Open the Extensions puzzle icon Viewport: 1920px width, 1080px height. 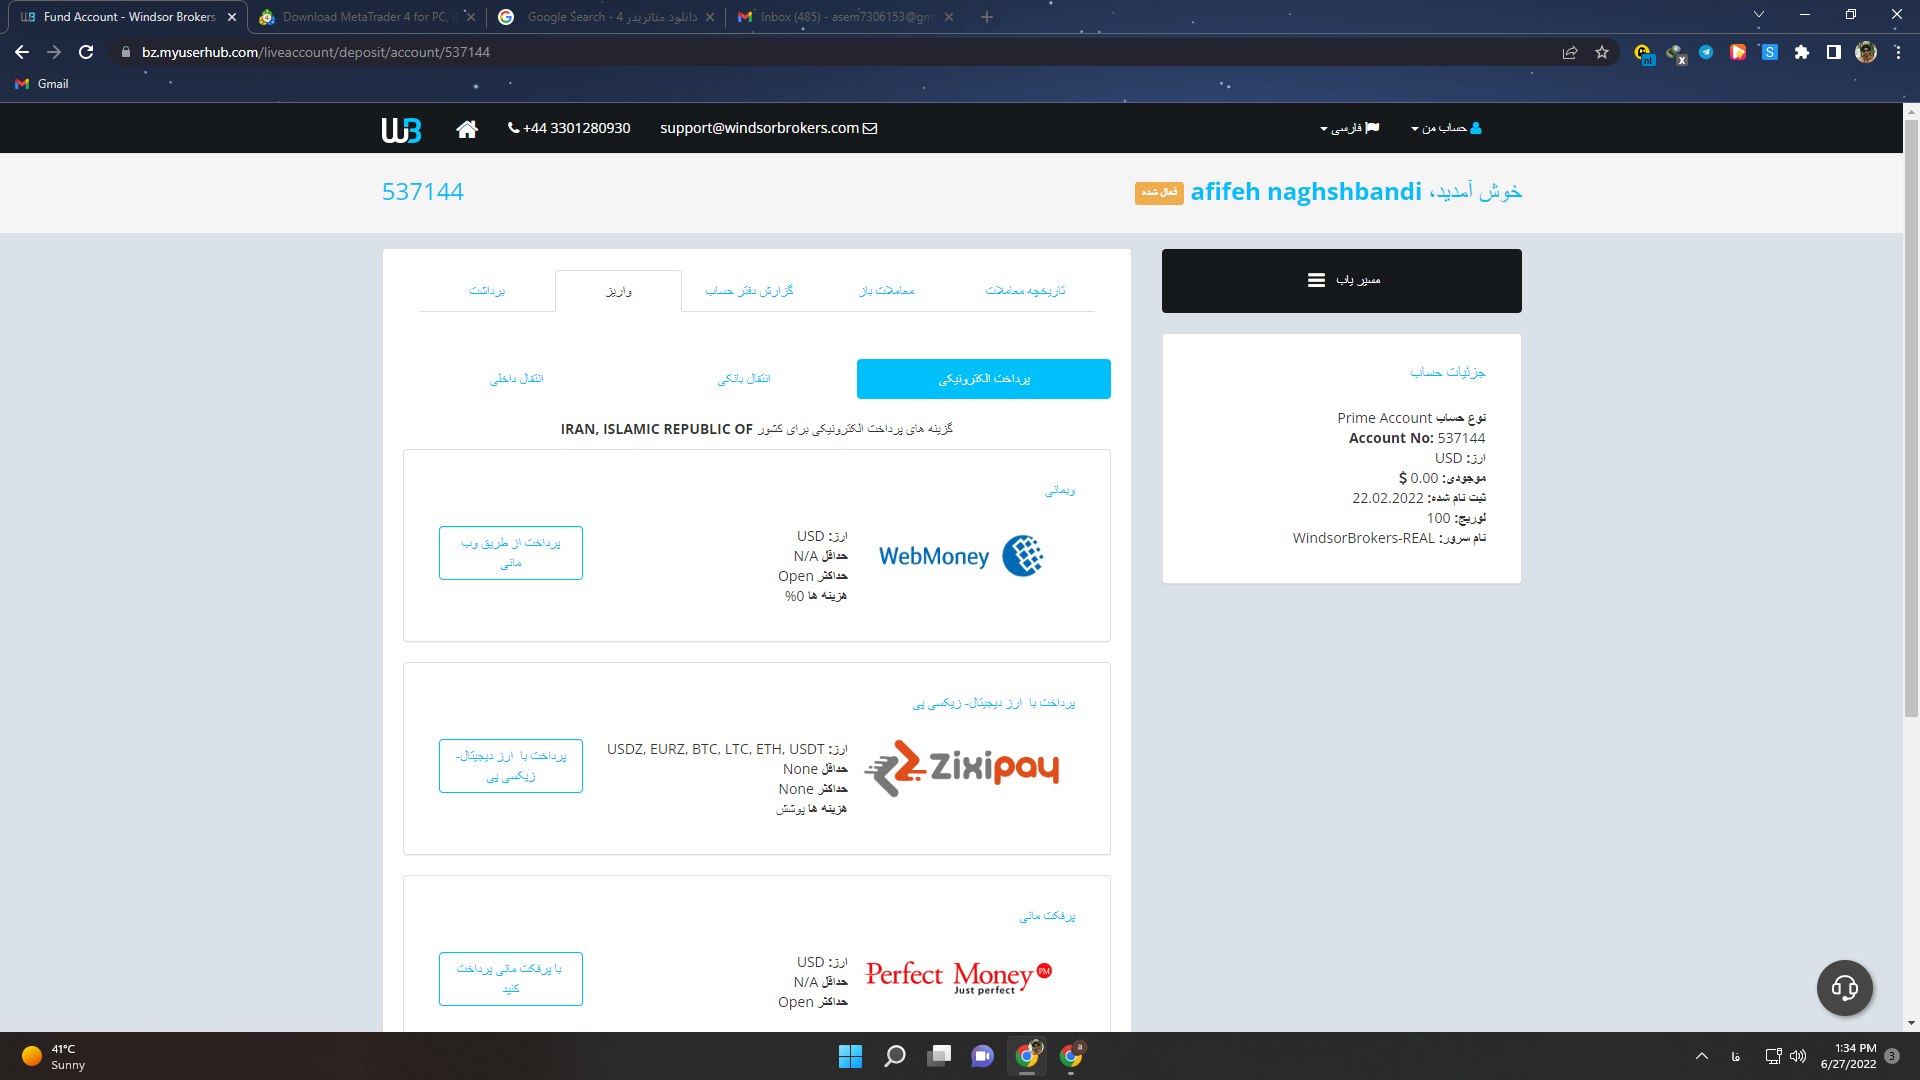[1802, 52]
